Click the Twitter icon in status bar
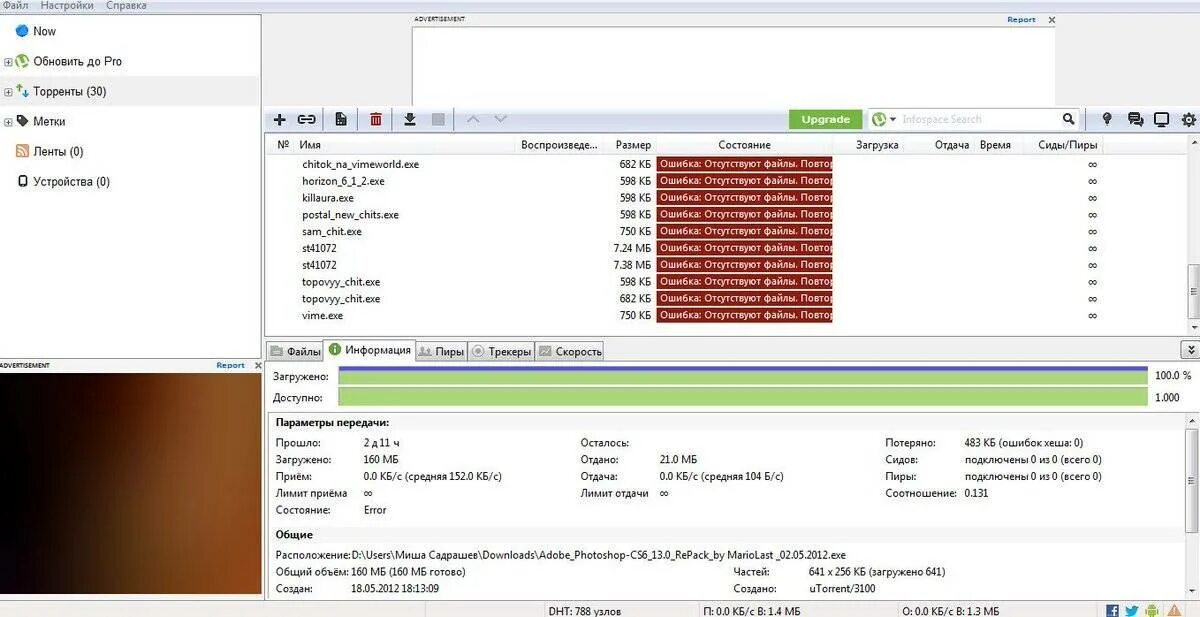 click(x=1132, y=610)
